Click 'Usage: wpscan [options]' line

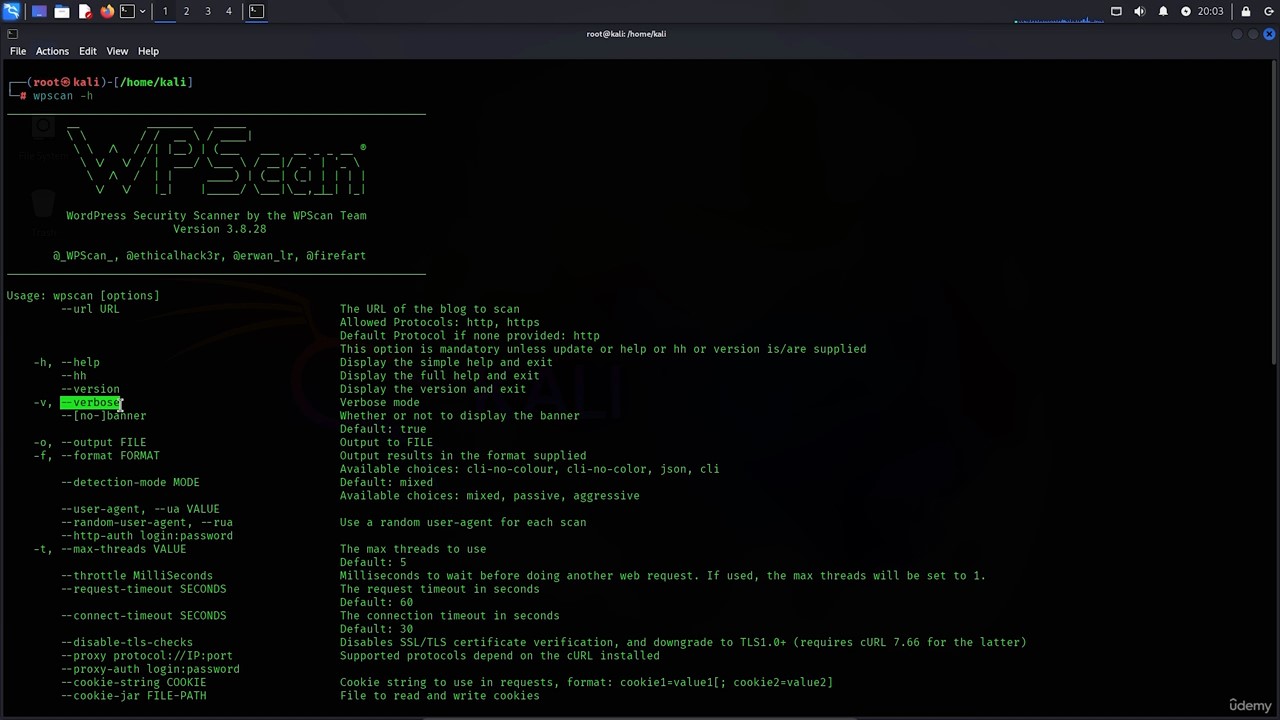(x=83, y=296)
